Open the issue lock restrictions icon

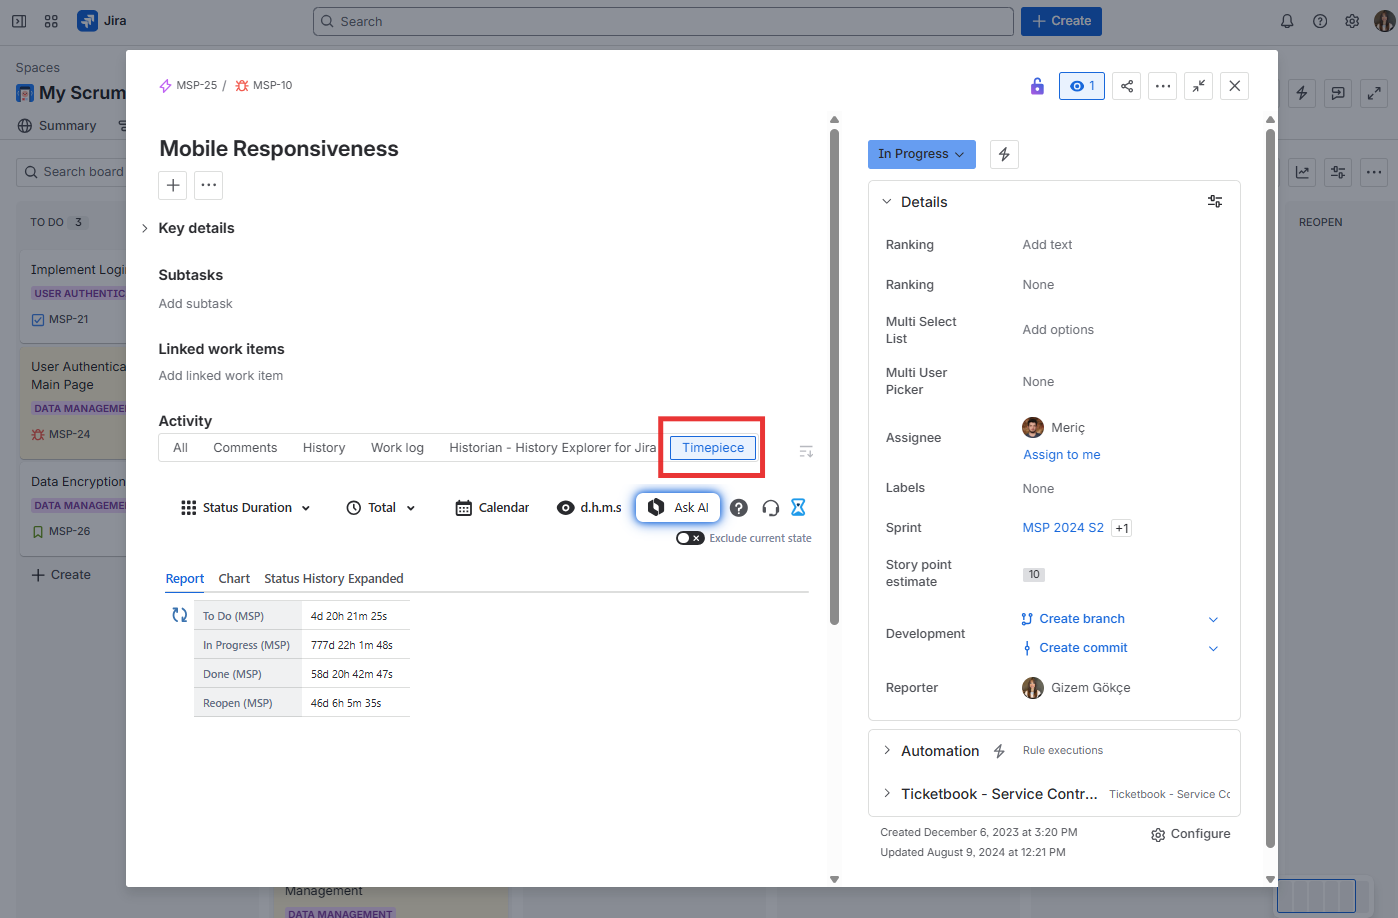pyautogui.click(x=1037, y=86)
